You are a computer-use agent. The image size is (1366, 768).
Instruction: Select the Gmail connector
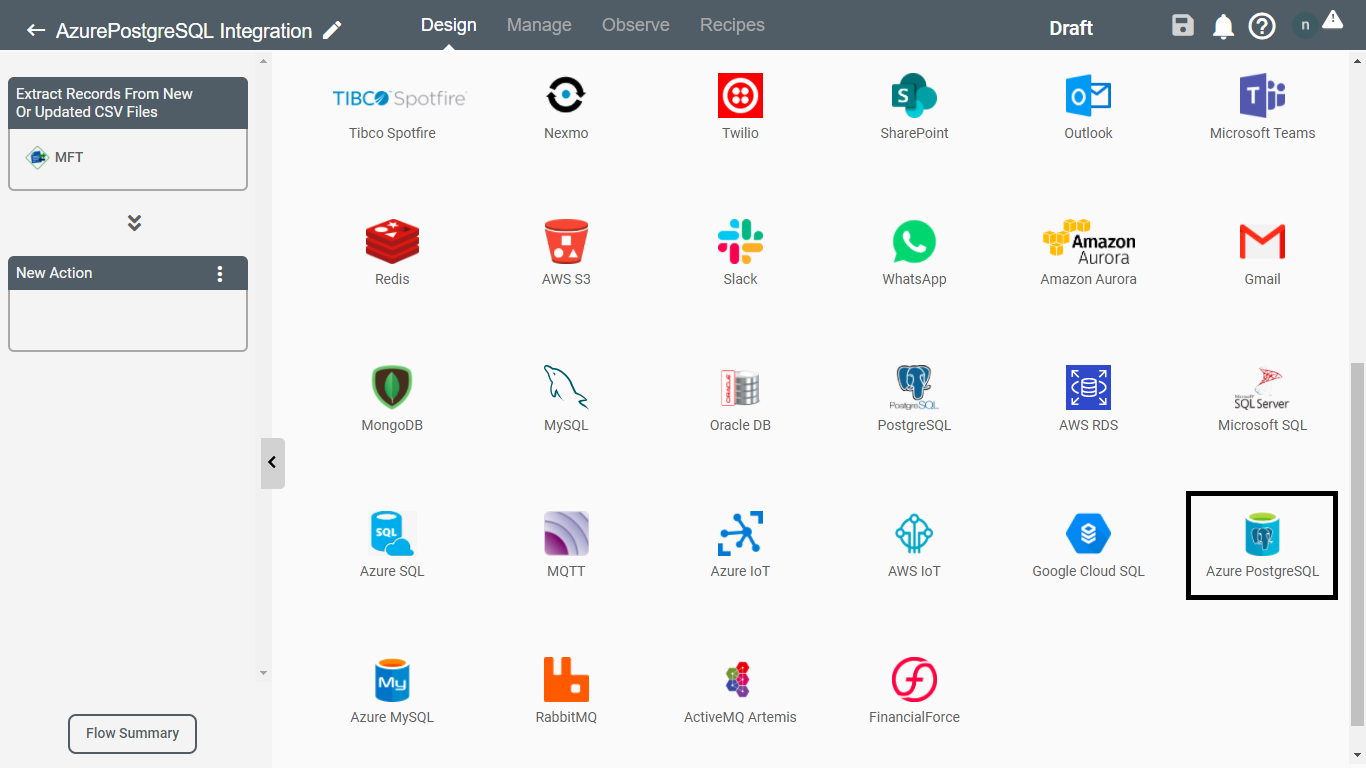pos(1262,252)
